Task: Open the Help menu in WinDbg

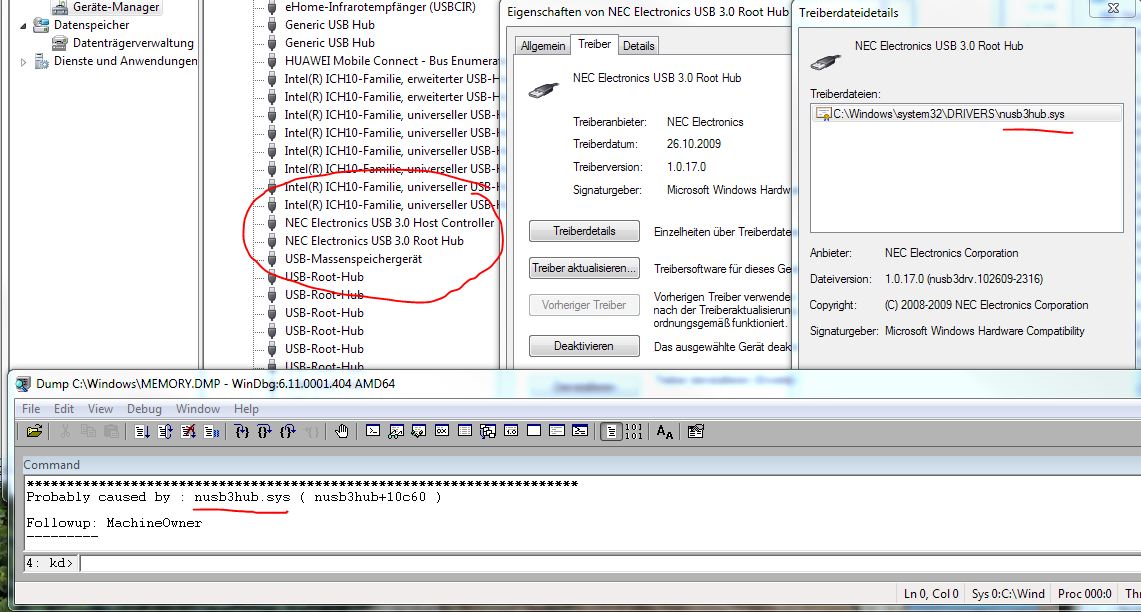Action: click(246, 409)
